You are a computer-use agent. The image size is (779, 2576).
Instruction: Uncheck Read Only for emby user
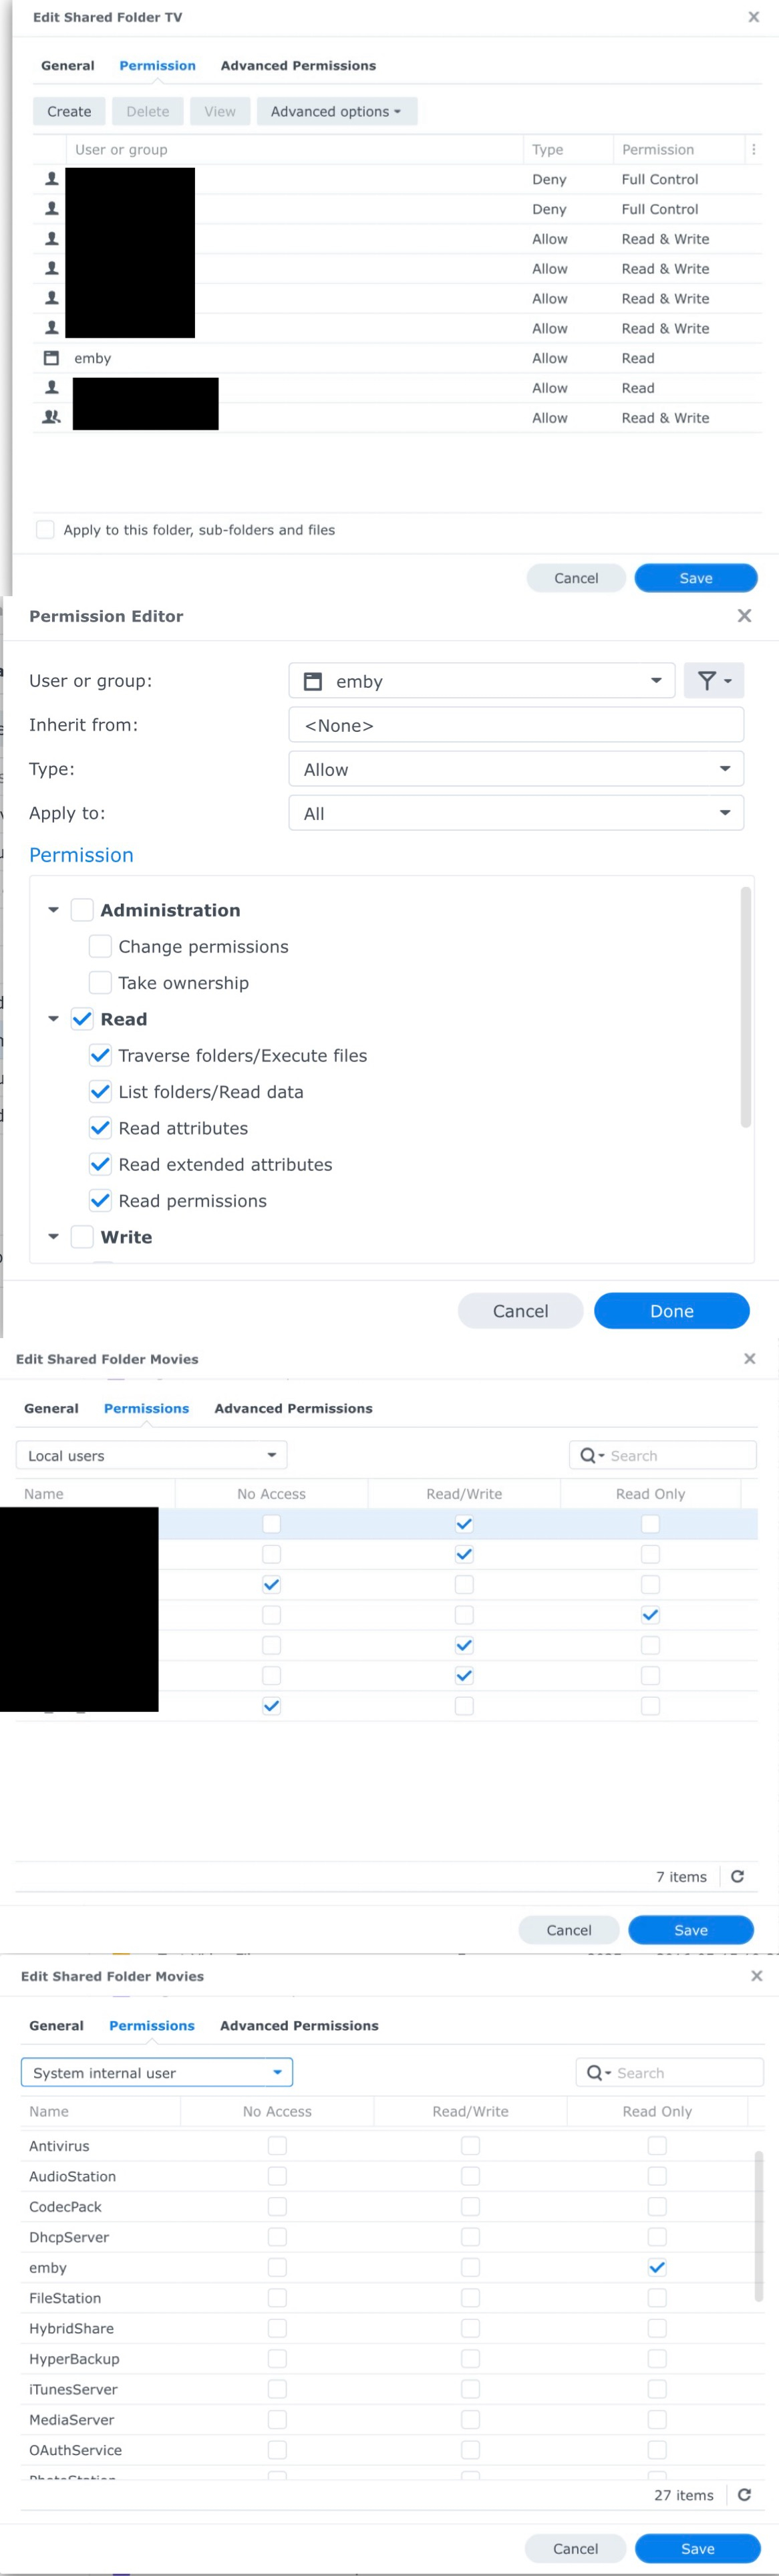657,2267
